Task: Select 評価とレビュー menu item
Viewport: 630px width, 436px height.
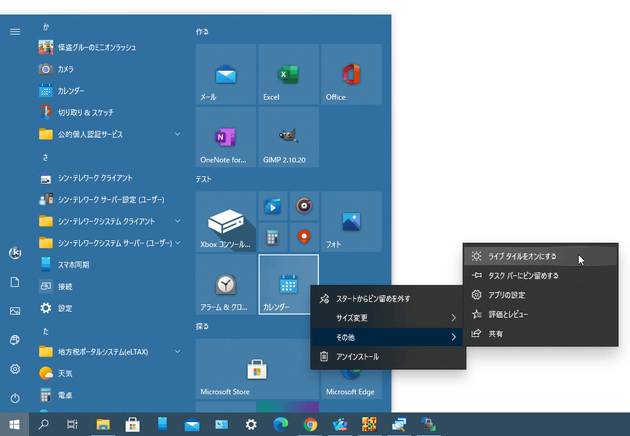Action: (x=540, y=314)
